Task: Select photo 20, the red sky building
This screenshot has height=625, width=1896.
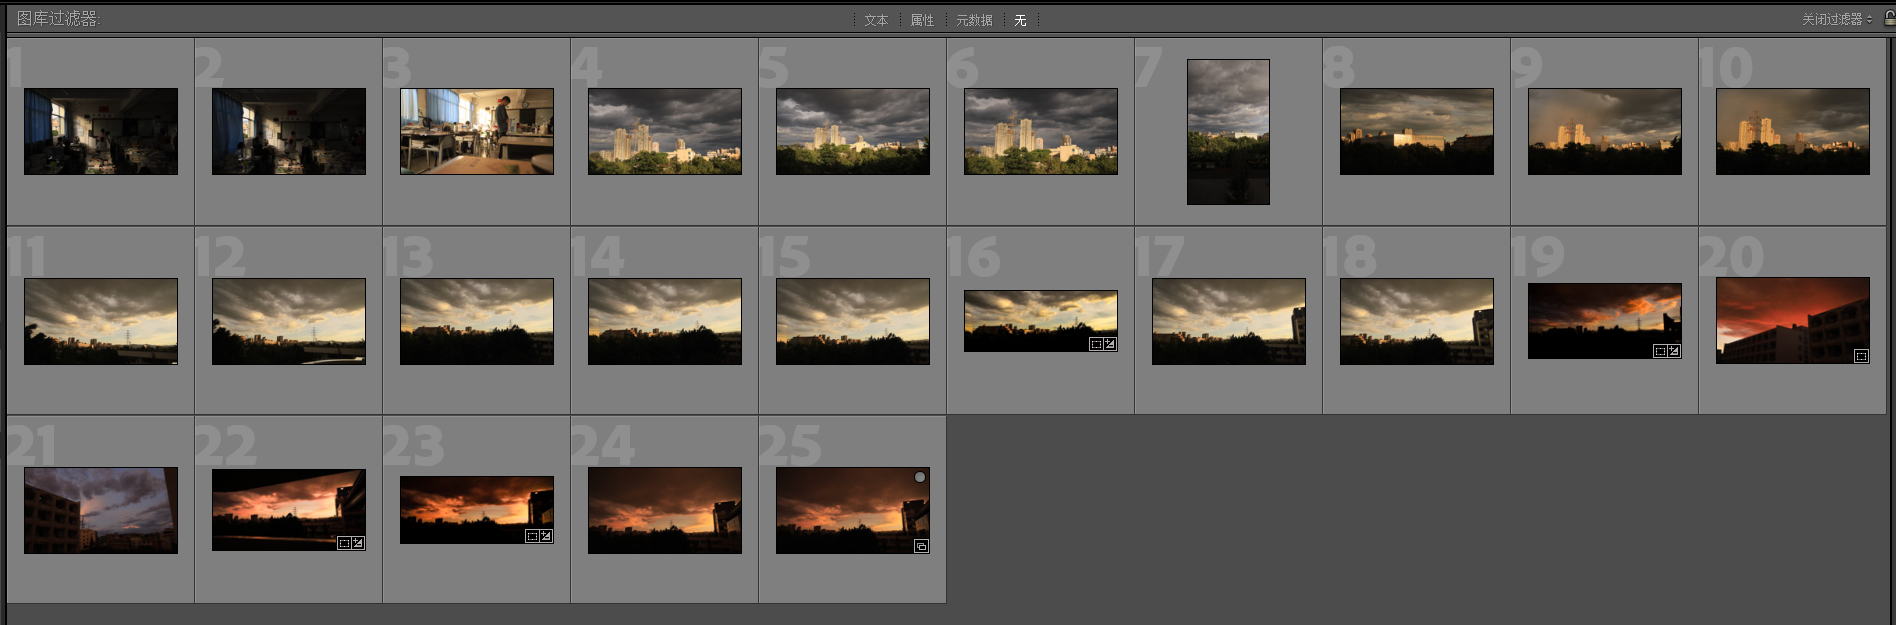Action: (1793, 320)
